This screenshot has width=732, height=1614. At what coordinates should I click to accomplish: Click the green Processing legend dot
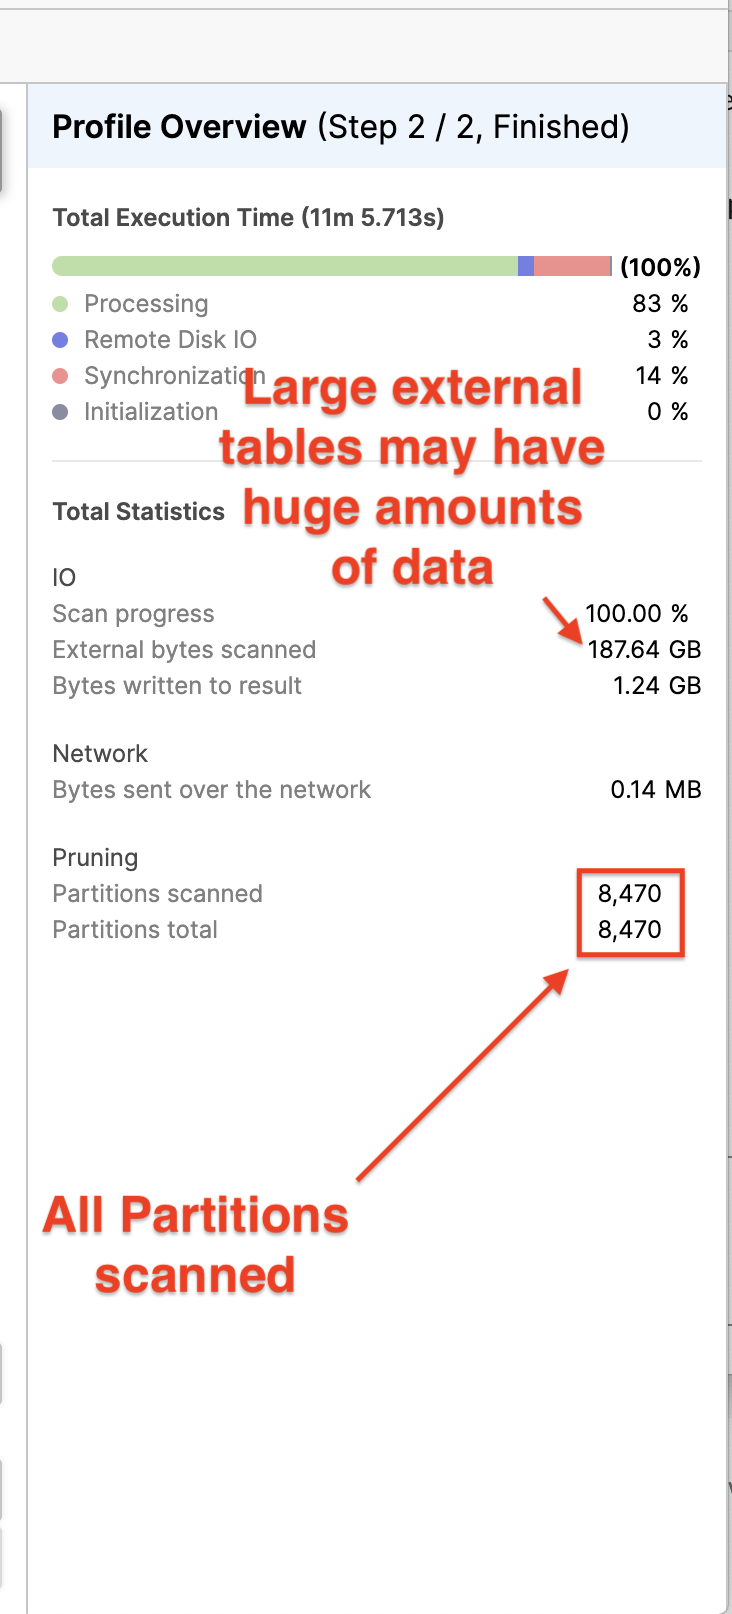(60, 304)
